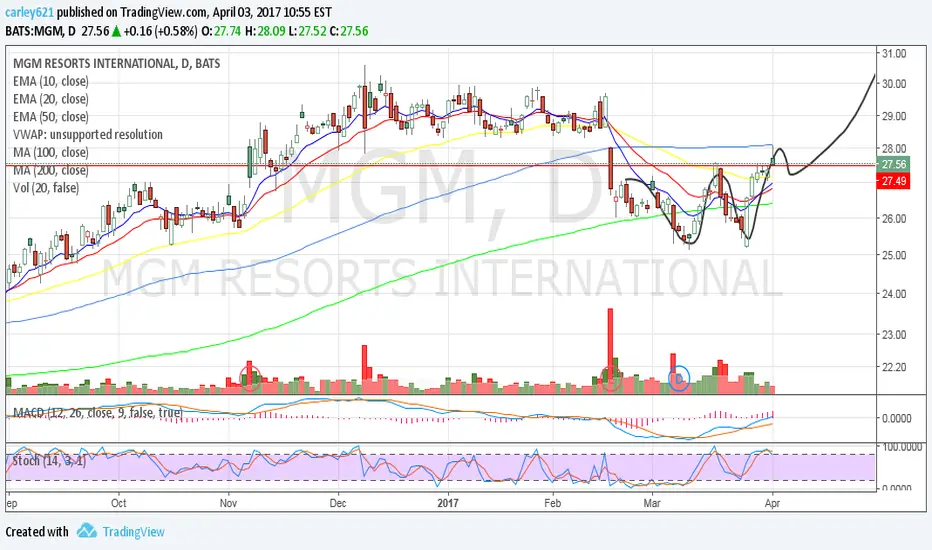Click the MACD 0.0000 axis value
The image size is (932, 550).
(897, 418)
